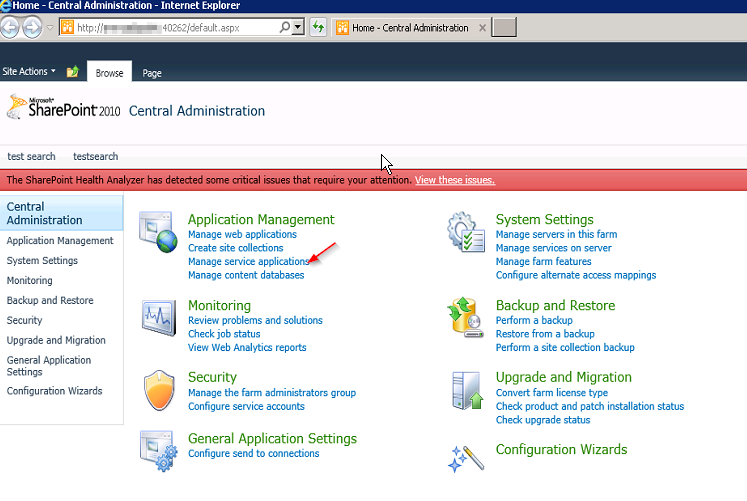The height and width of the screenshot is (501, 747).
Task: Expand the address bar history dropdown
Action: tap(298, 27)
